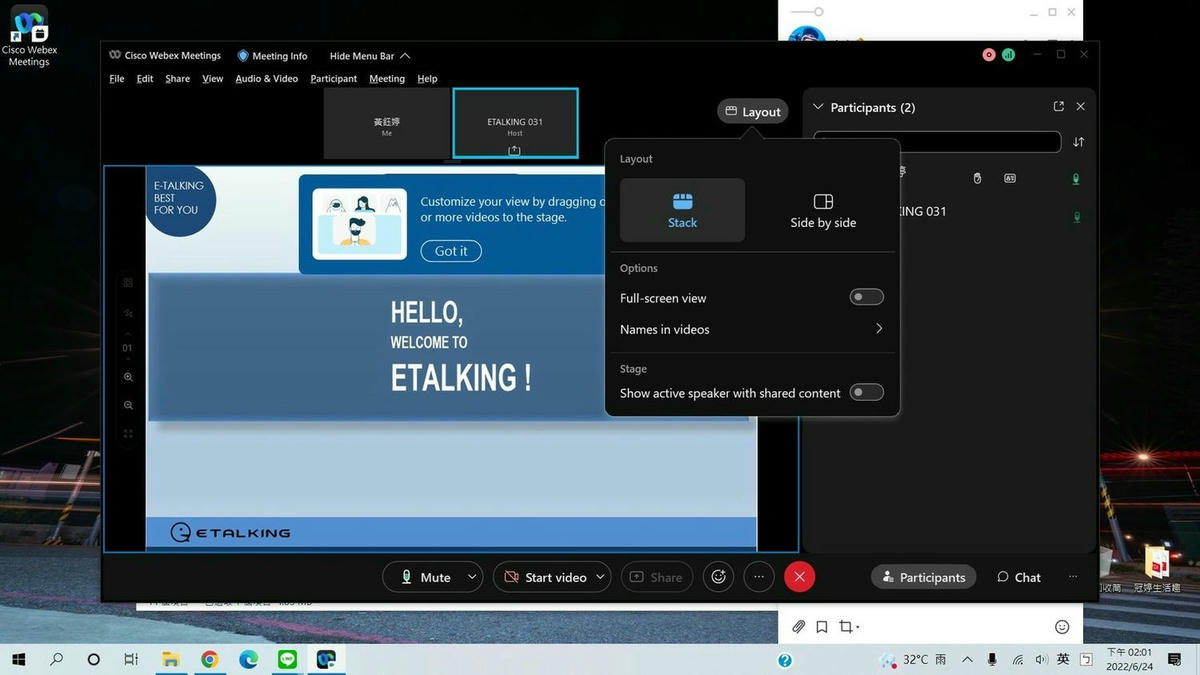
Task: Click green microphone icon of first participant
Action: (x=1077, y=179)
